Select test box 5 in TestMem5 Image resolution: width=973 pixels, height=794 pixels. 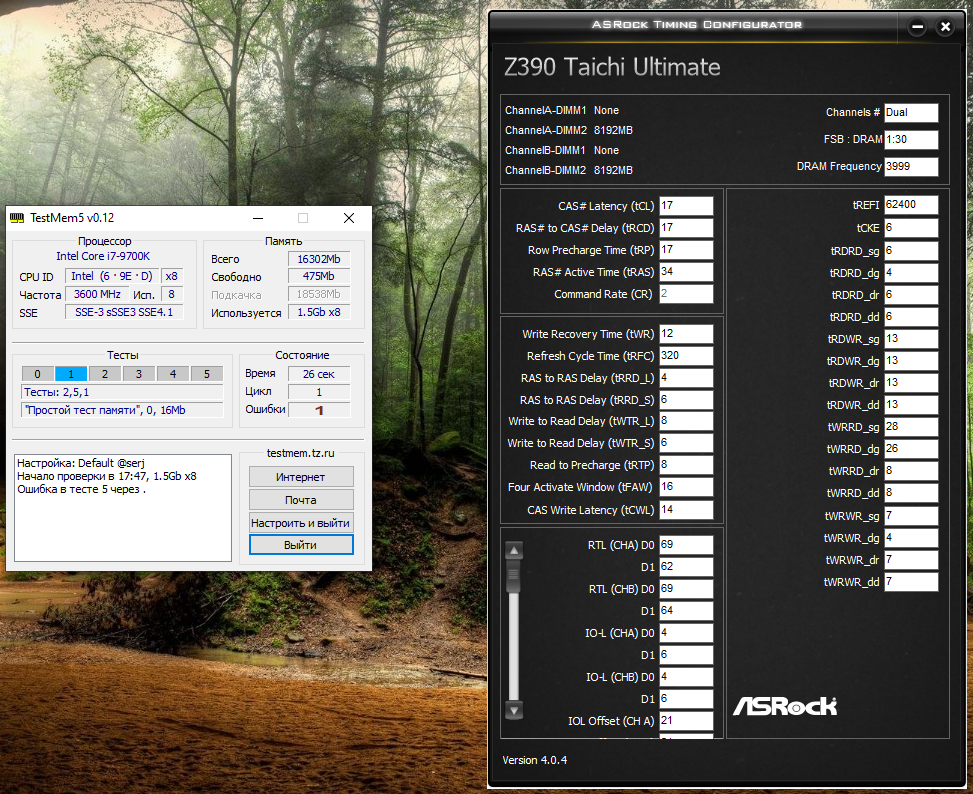coord(207,374)
